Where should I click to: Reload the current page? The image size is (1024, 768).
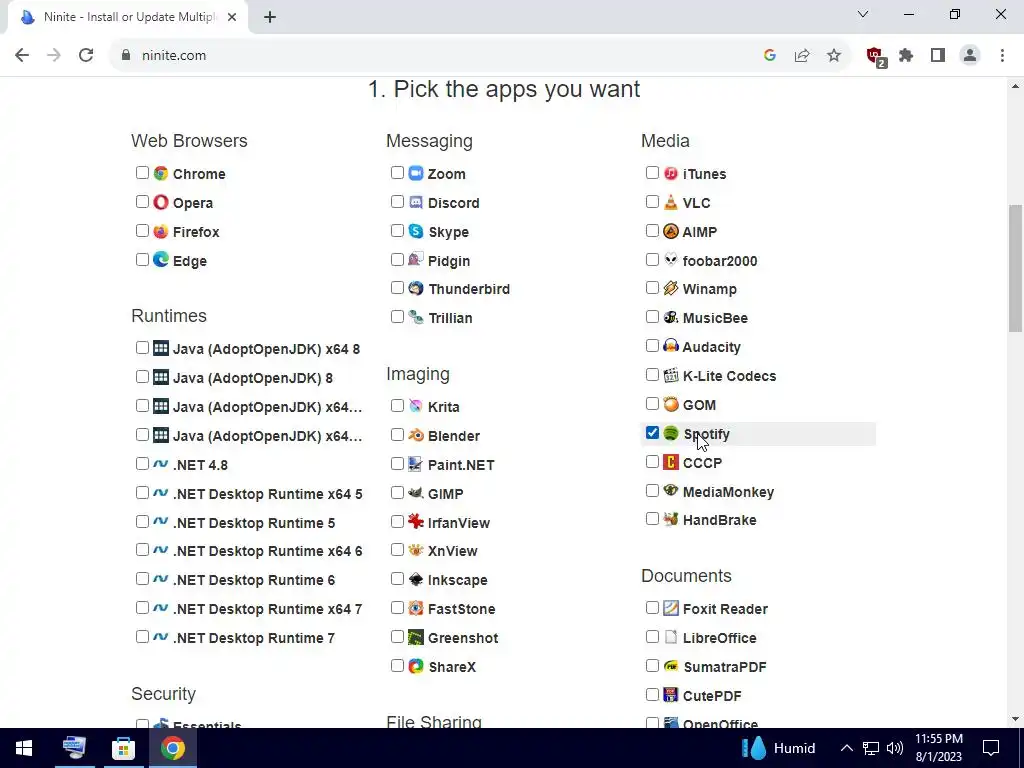(86, 56)
